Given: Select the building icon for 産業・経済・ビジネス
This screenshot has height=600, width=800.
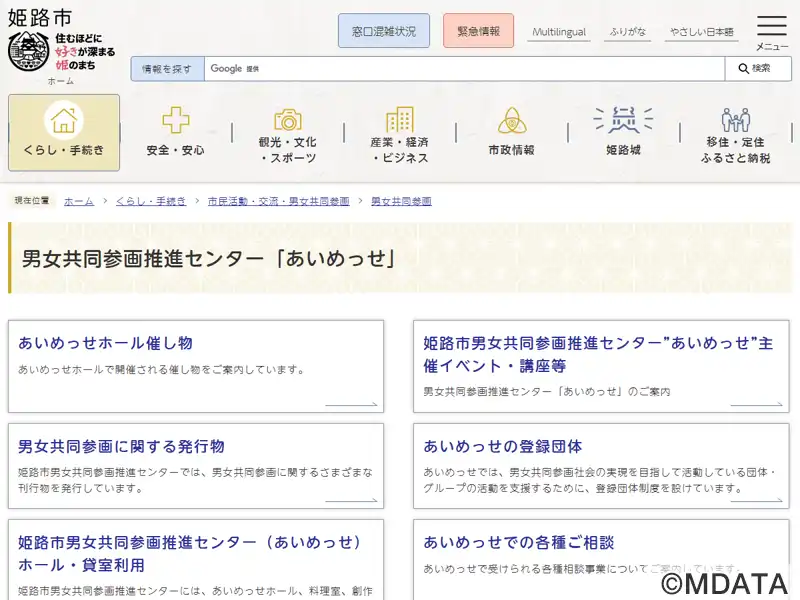Looking at the screenshot, I should tap(400, 120).
